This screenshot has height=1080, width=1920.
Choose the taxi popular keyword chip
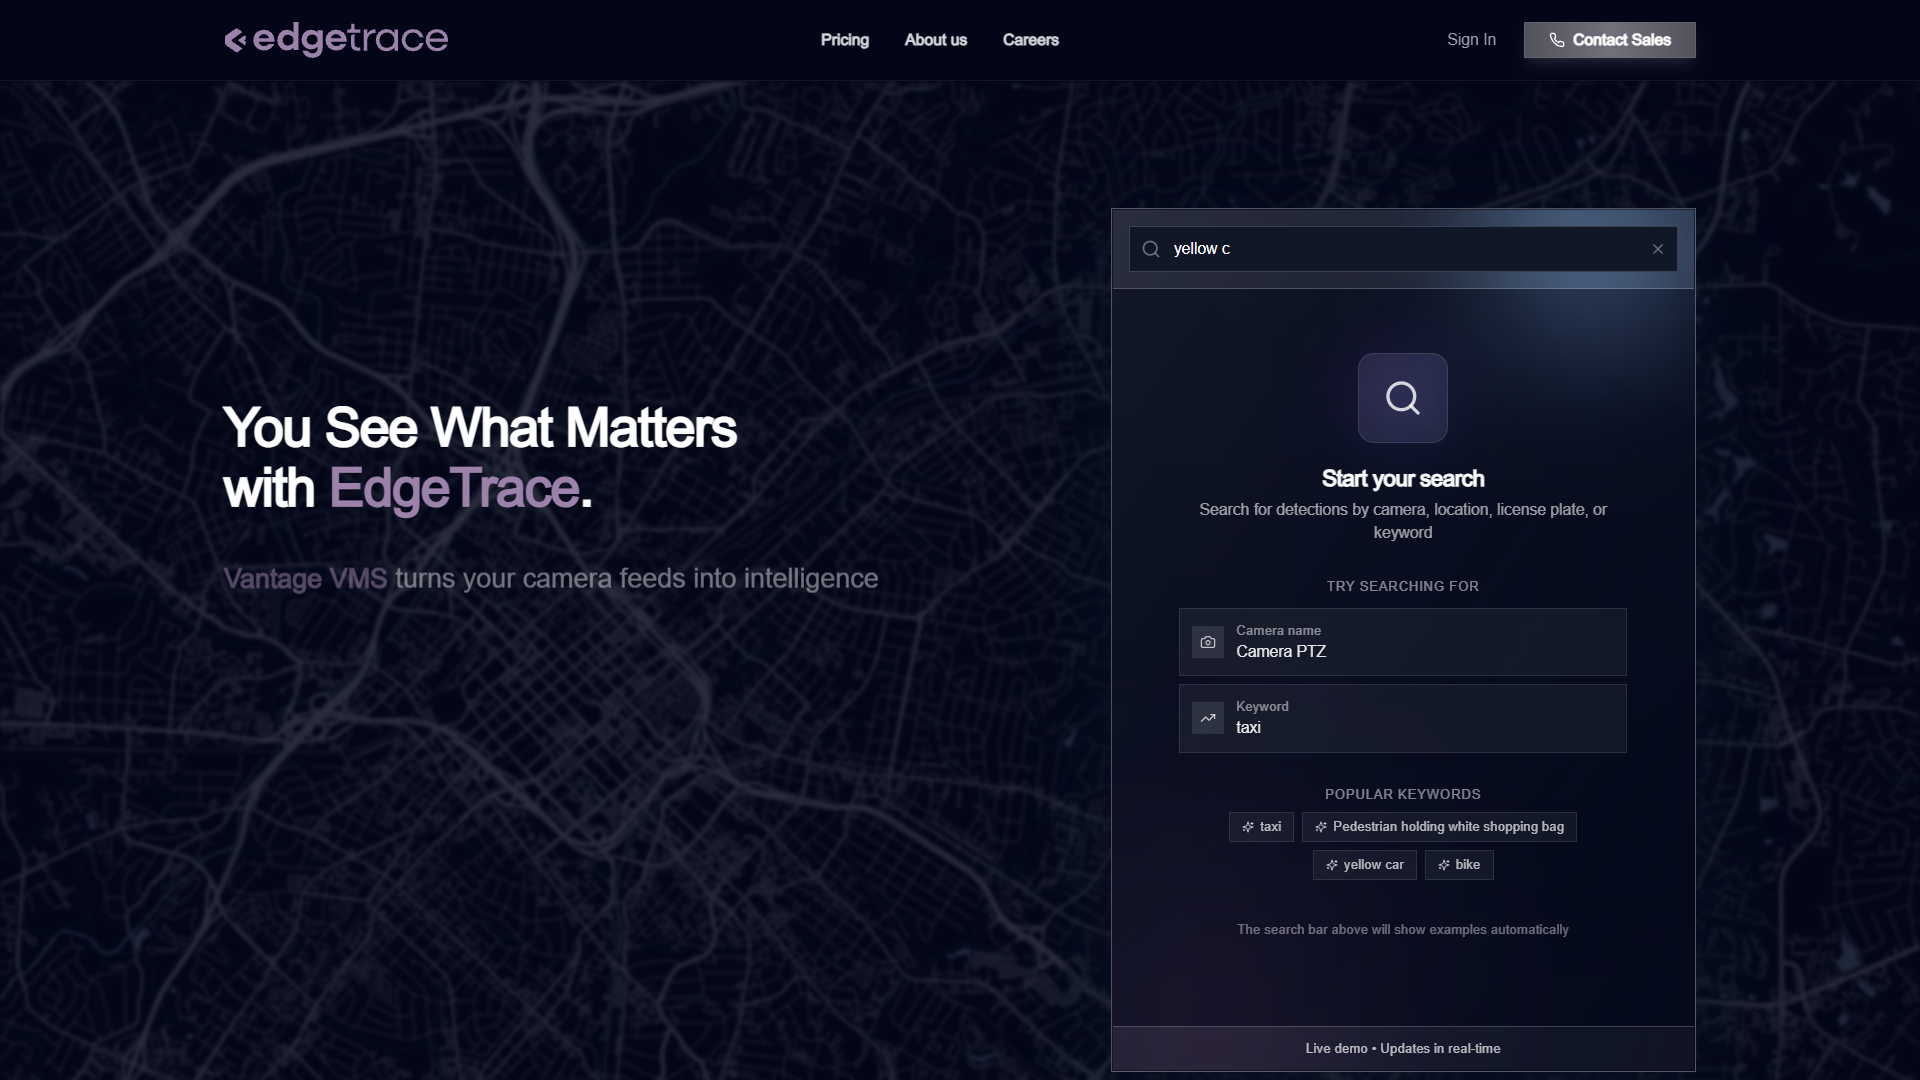coord(1261,827)
